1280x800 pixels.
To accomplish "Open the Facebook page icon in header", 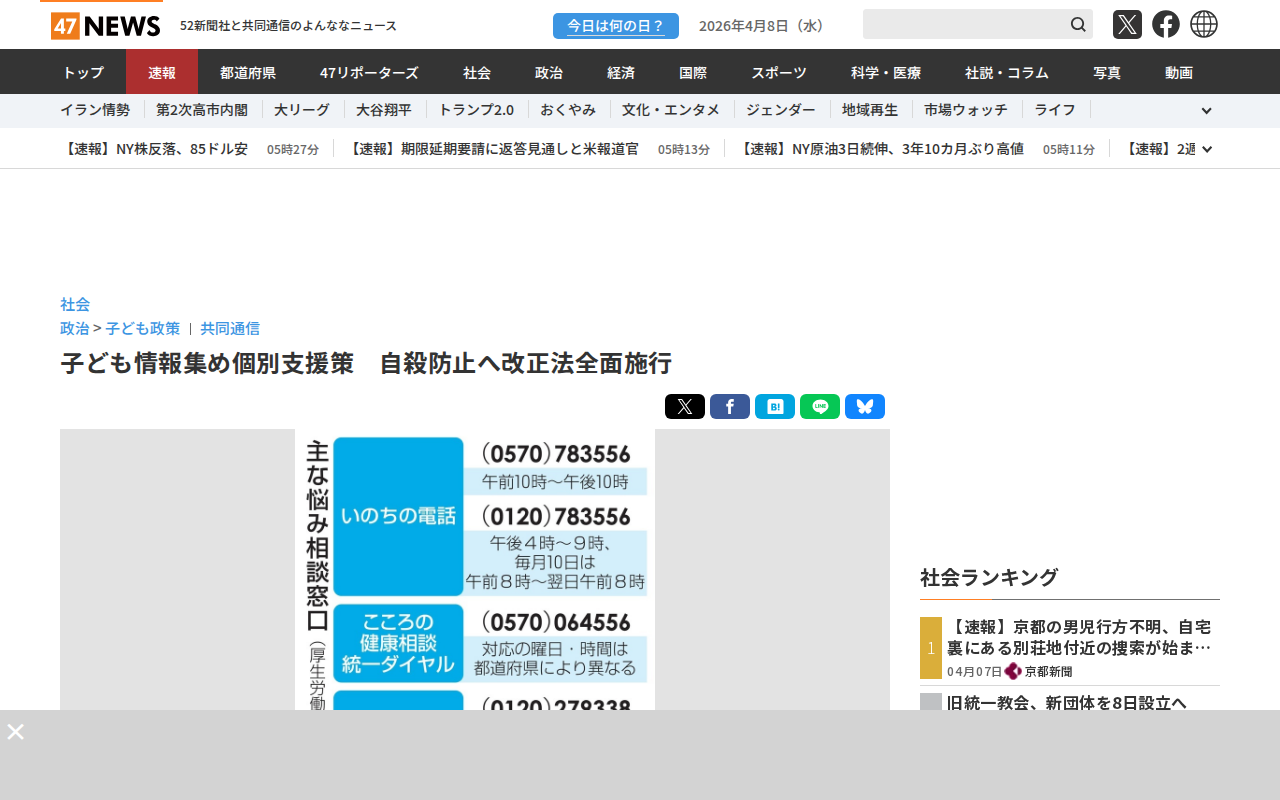I will tap(1165, 25).
